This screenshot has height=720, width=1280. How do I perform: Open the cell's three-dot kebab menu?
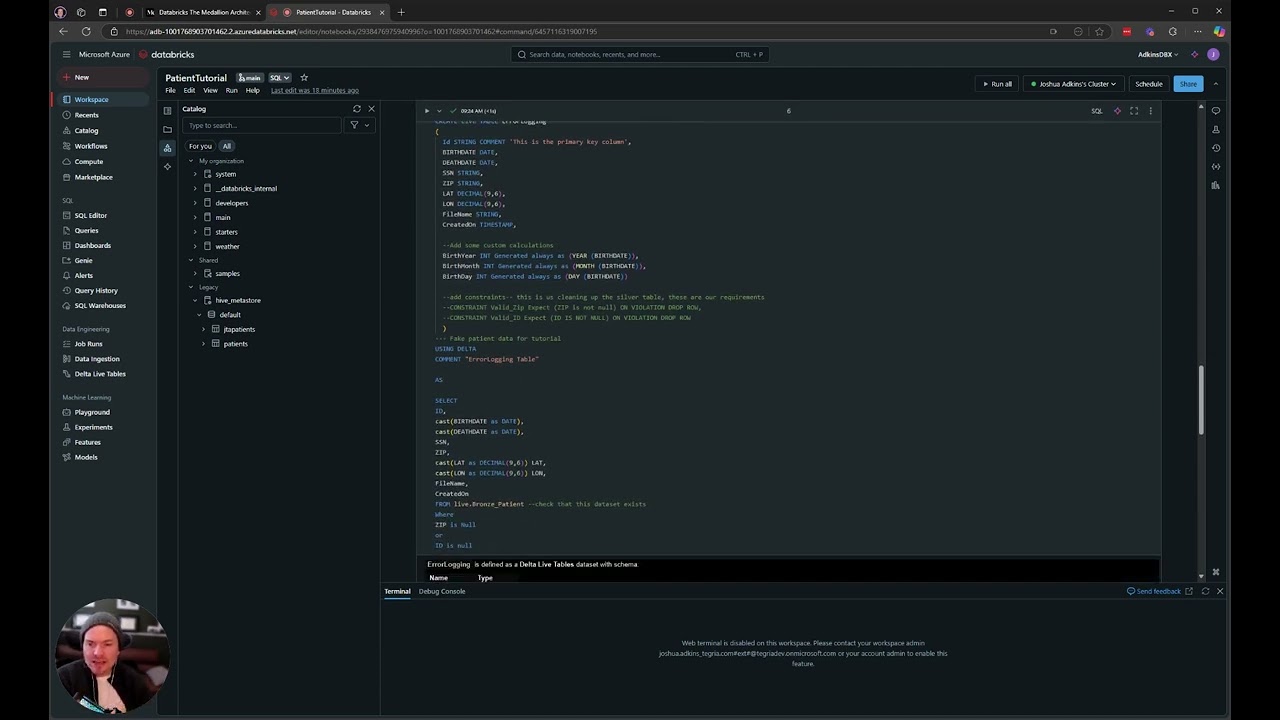click(1150, 111)
